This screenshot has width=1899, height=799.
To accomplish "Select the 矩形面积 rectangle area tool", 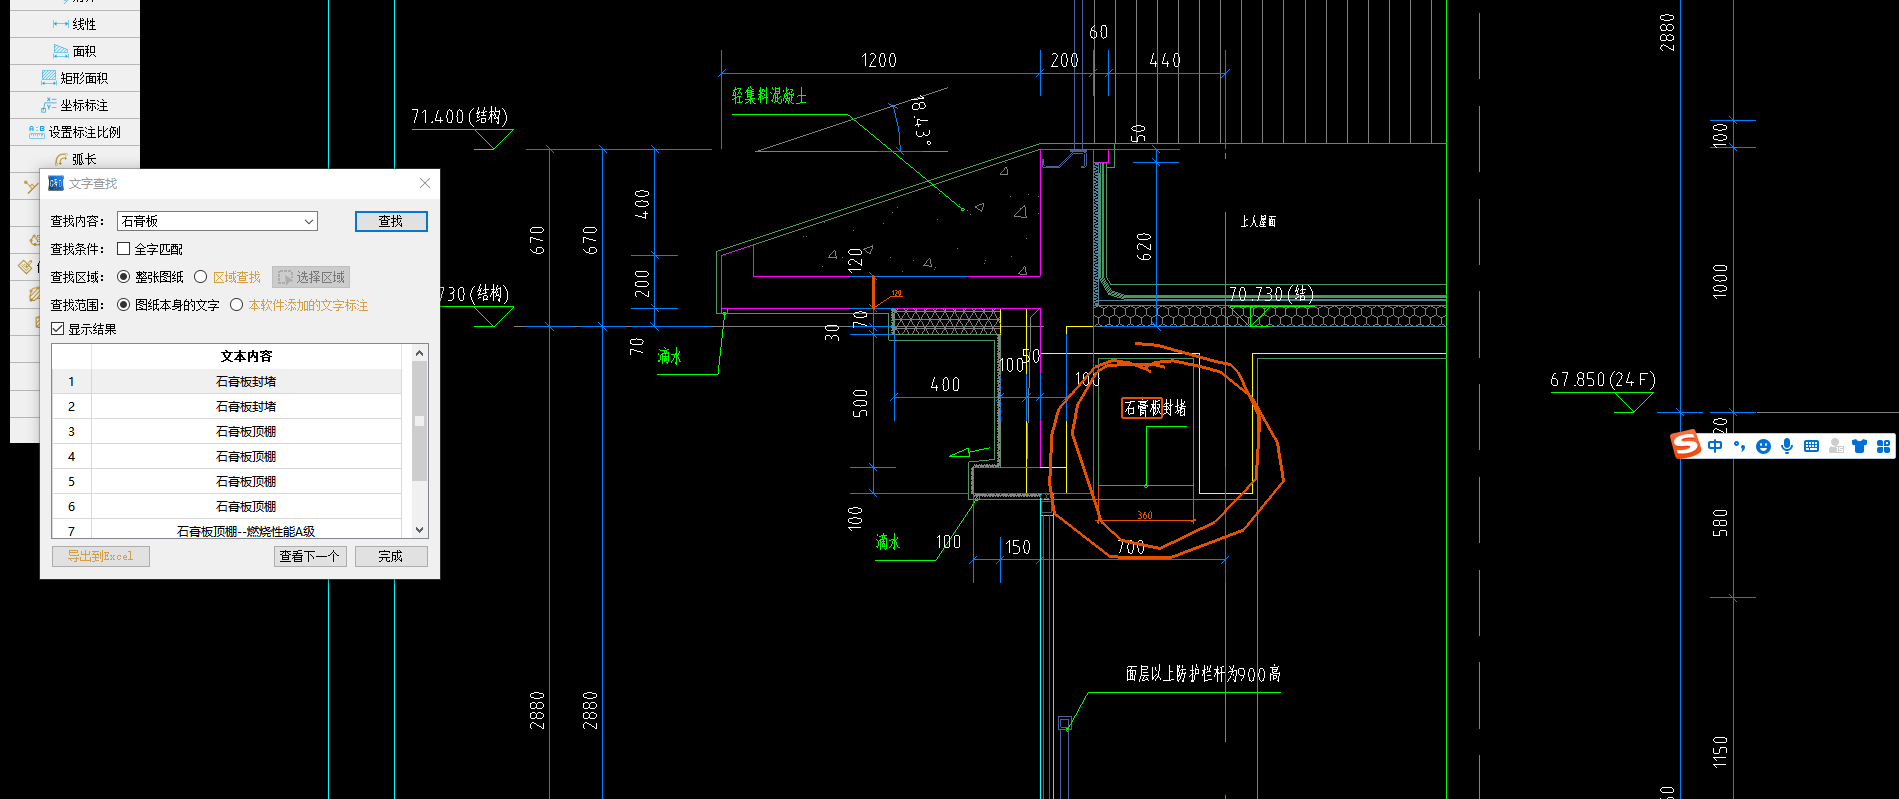I will coord(75,78).
